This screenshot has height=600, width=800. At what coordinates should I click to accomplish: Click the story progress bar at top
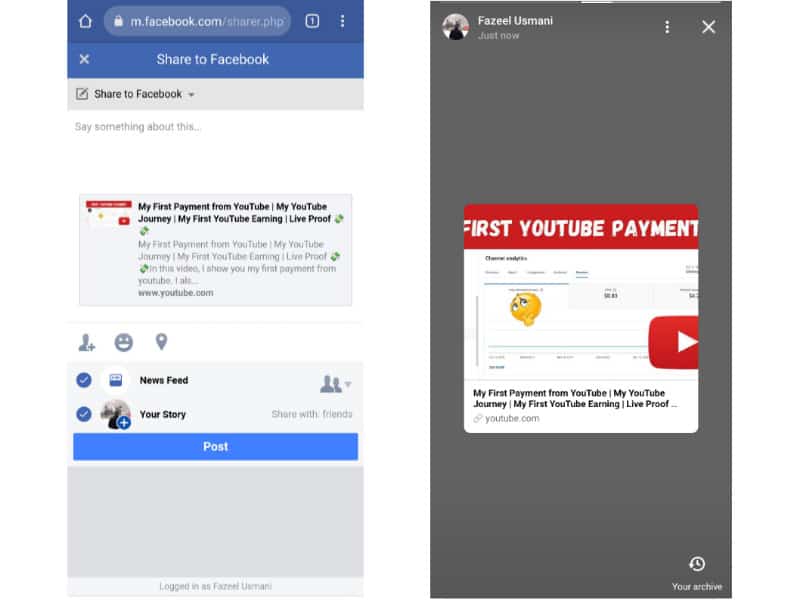(652, 2)
